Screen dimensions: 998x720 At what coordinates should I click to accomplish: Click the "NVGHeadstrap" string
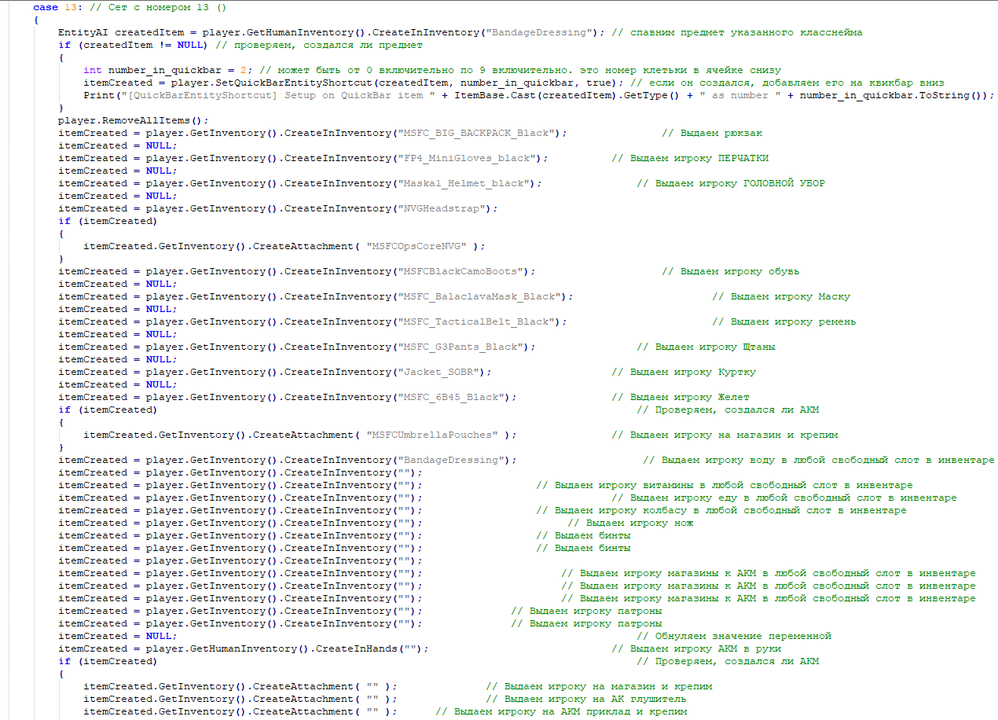pyautogui.click(x=442, y=208)
